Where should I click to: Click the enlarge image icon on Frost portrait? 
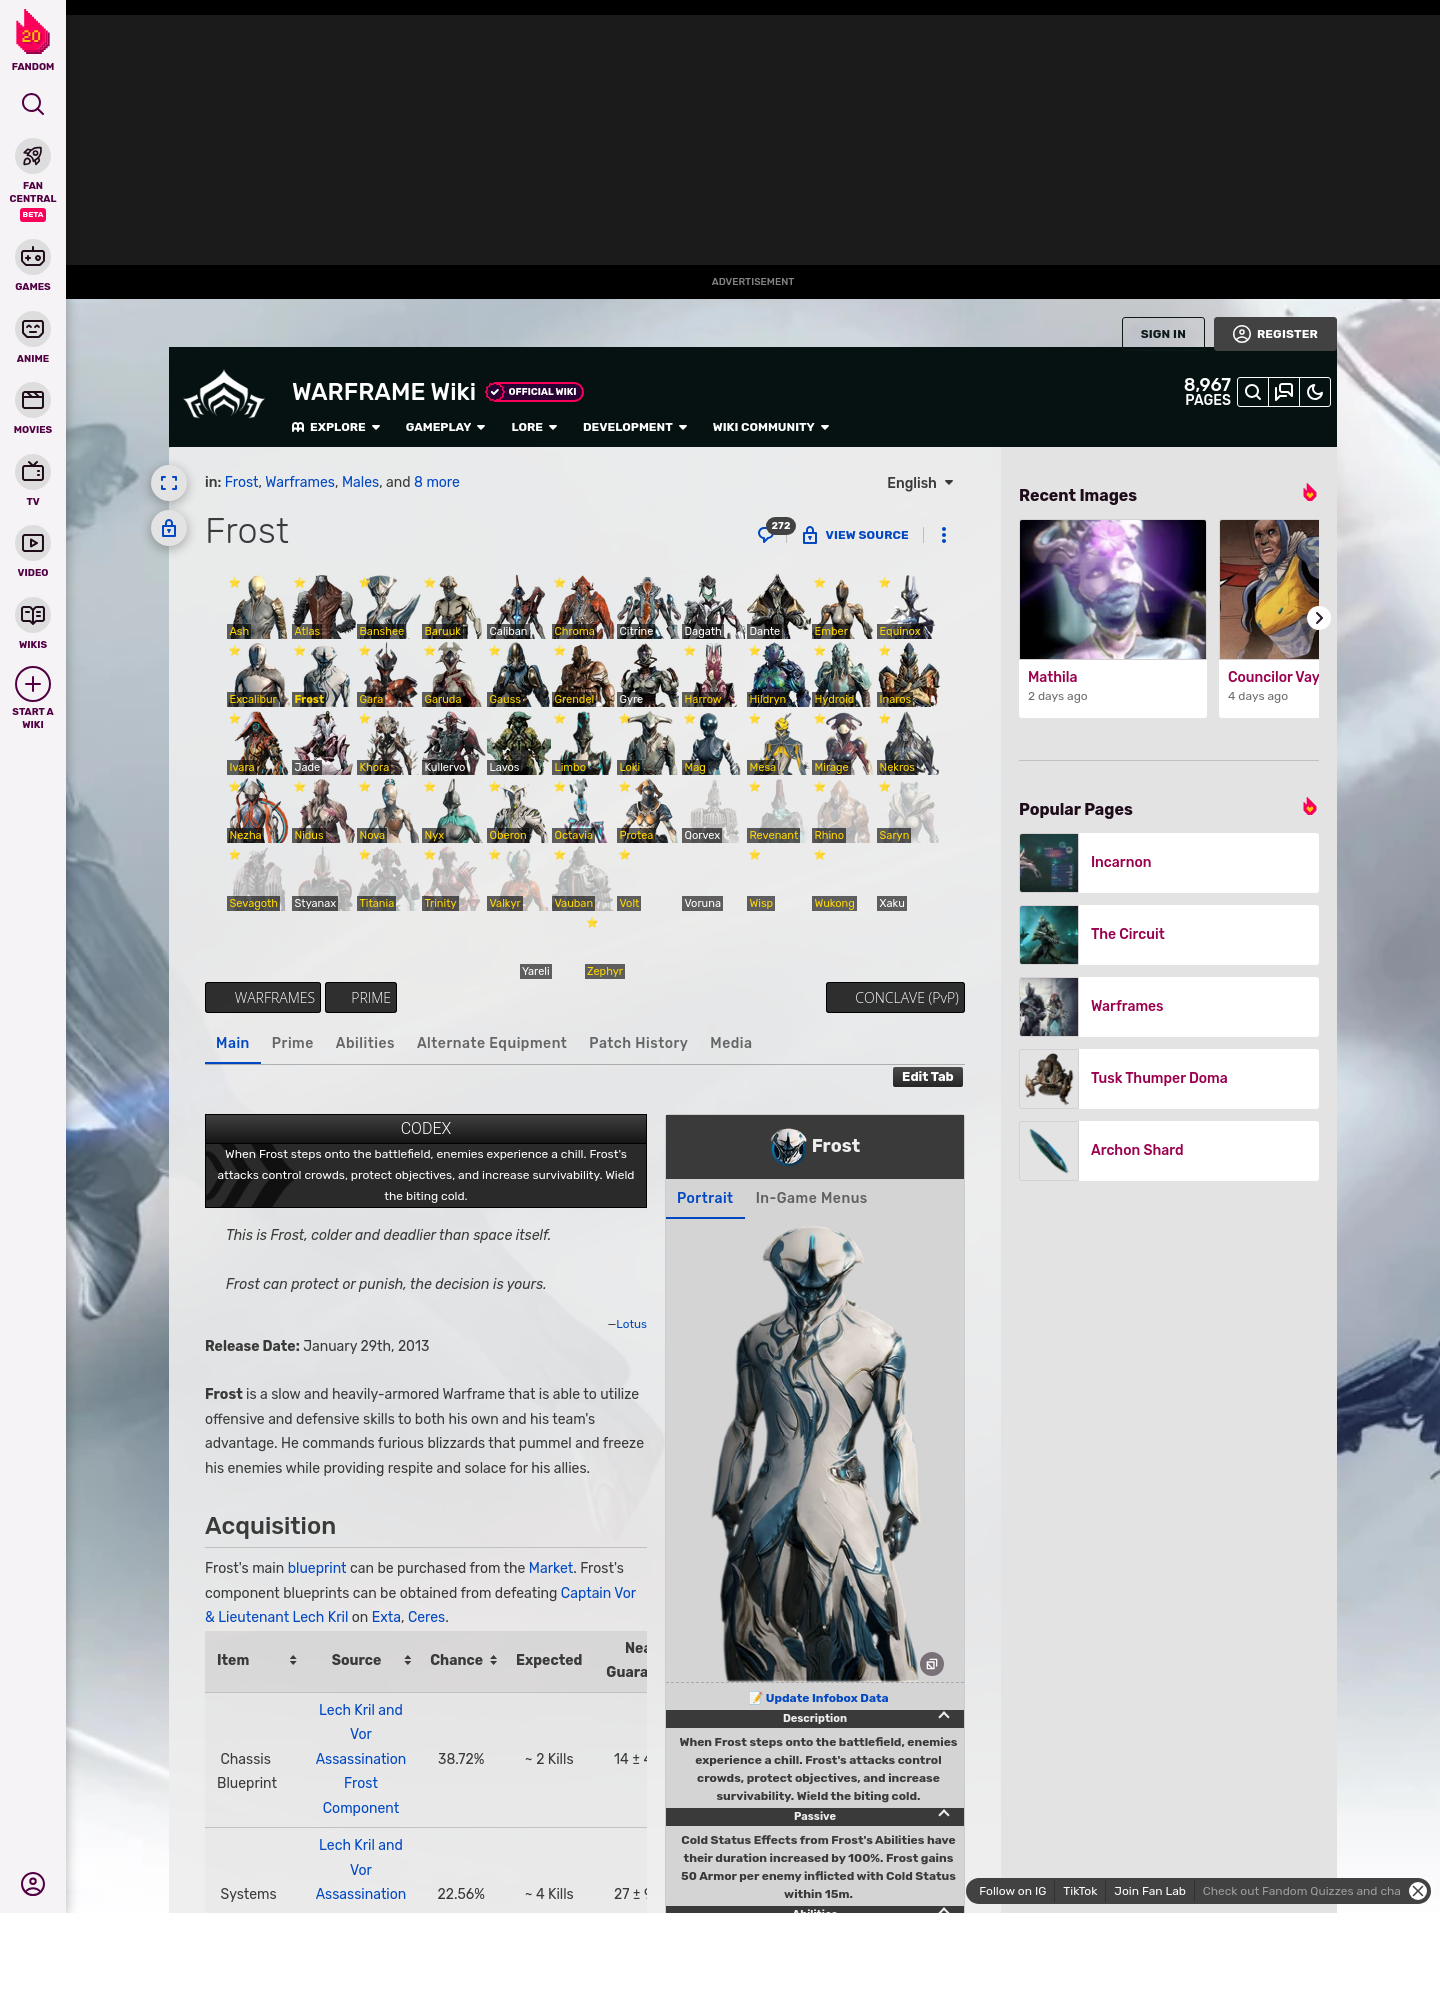[931, 1664]
